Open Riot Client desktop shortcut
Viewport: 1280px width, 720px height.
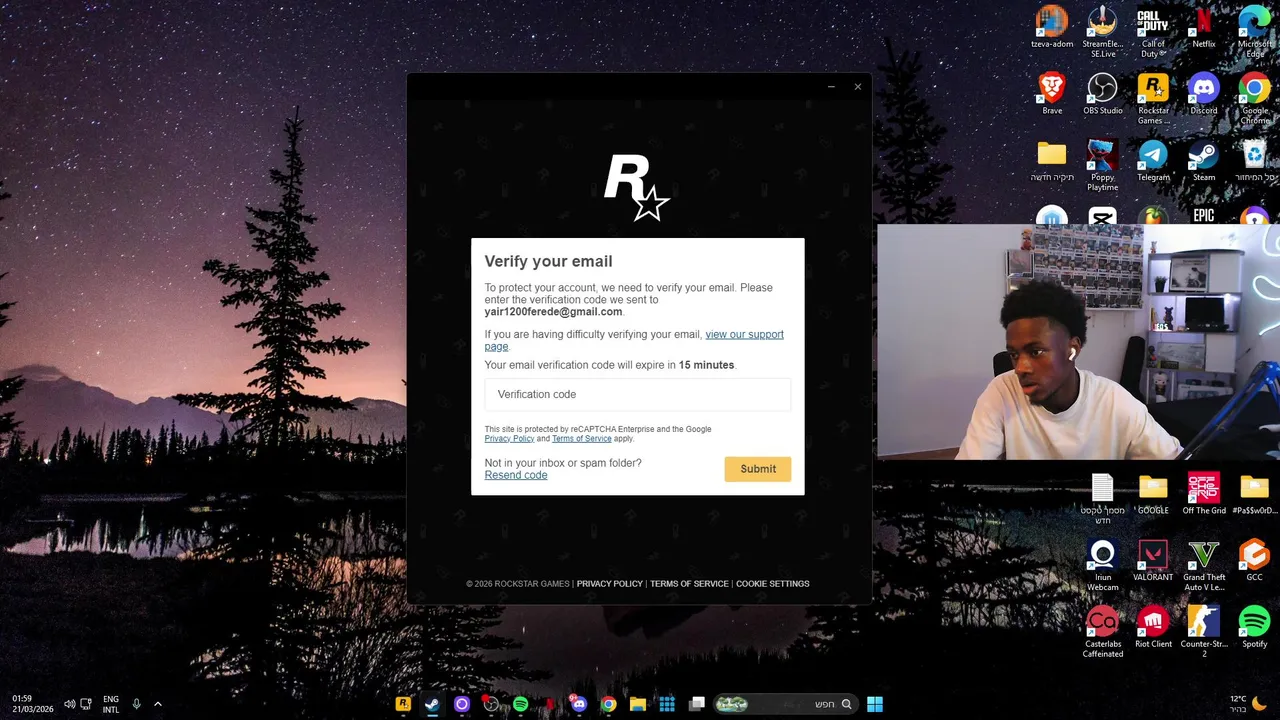coord(1153,628)
